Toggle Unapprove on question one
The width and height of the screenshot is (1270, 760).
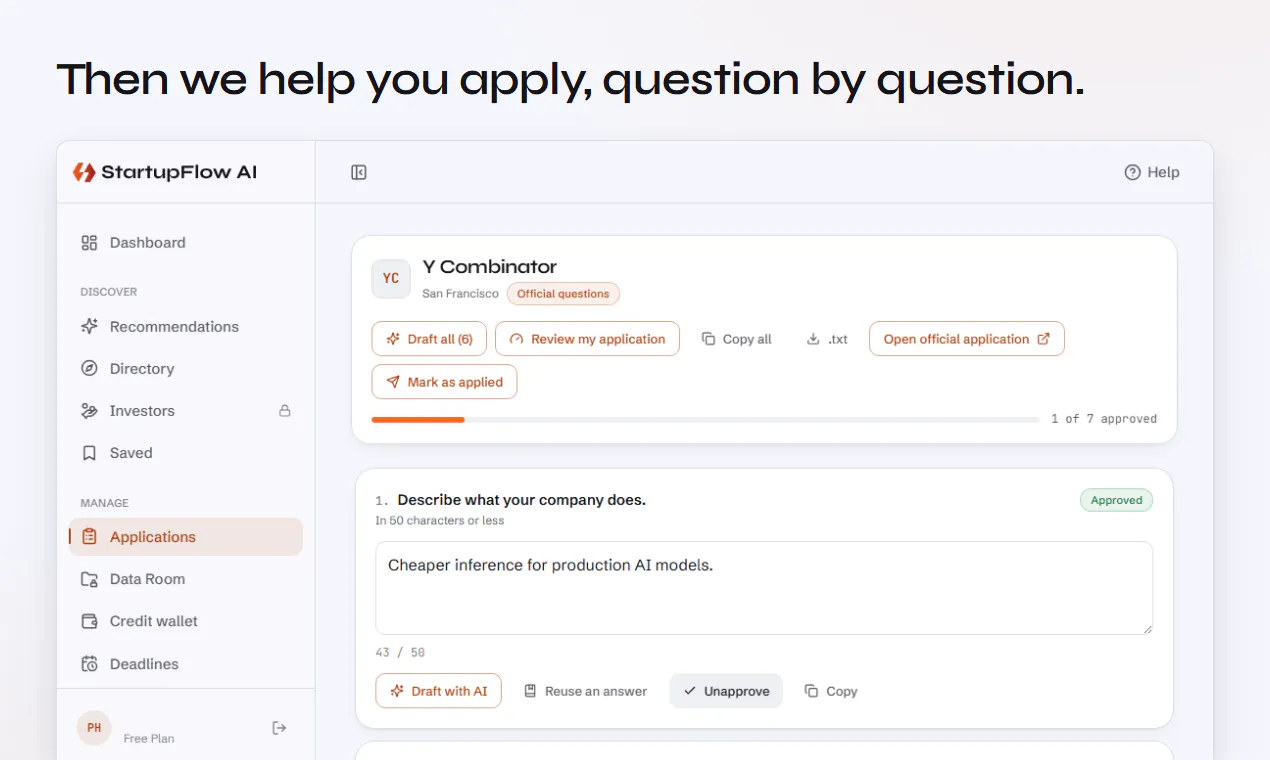coord(726,691)
